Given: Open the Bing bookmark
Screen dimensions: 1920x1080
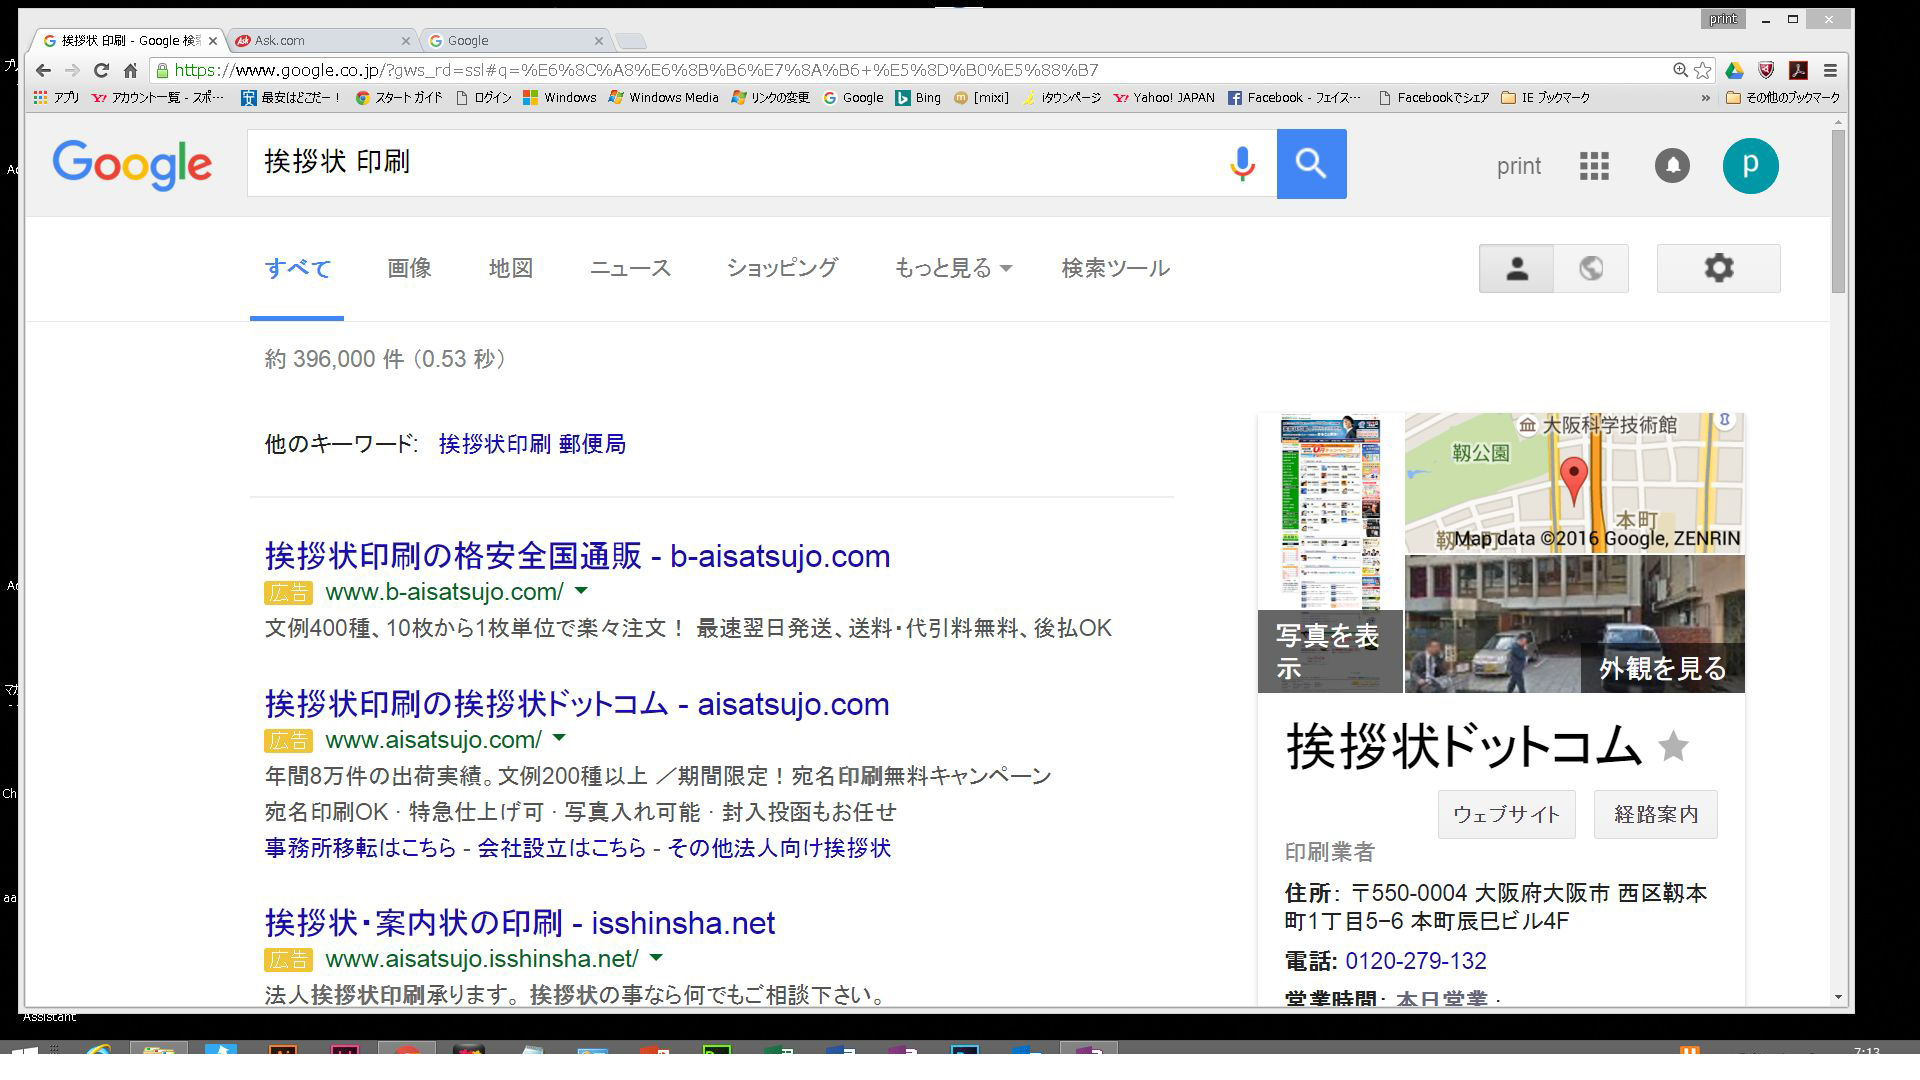Looking at the screenshot, I should (917, 98).
